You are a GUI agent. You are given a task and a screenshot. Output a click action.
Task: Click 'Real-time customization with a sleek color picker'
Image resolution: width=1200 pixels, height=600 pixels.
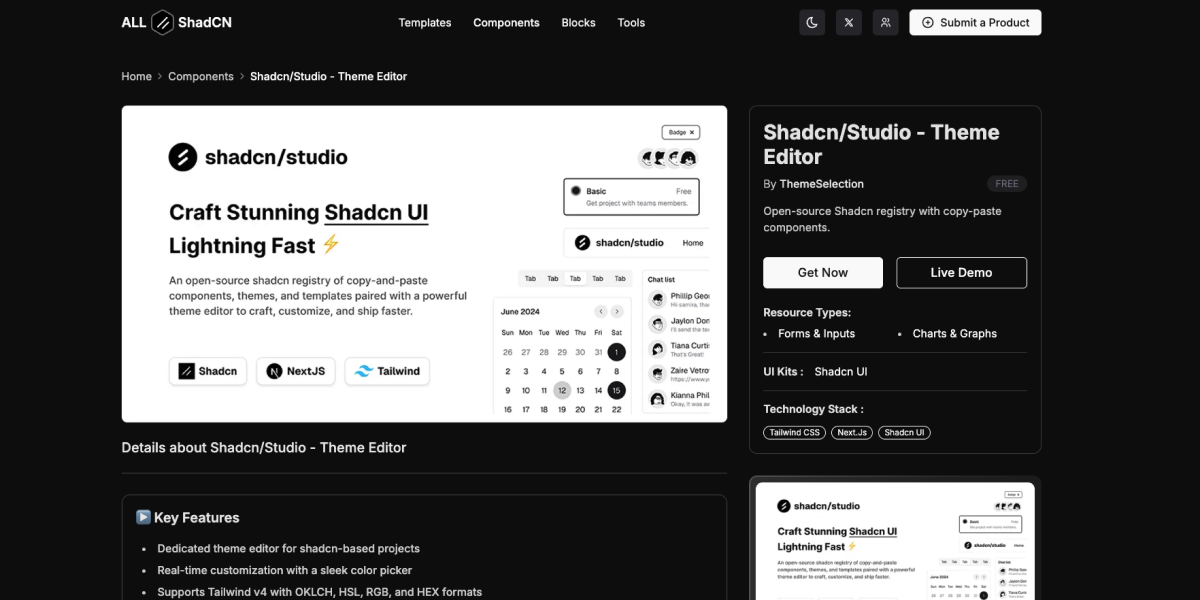click(285, 570)
